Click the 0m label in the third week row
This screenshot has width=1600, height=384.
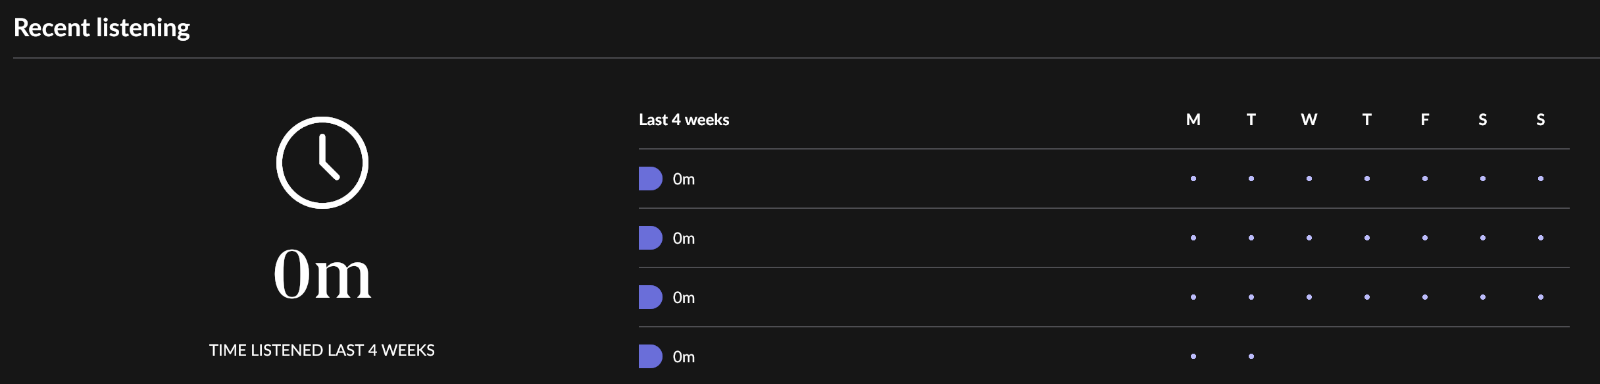[x=684, y=298]
